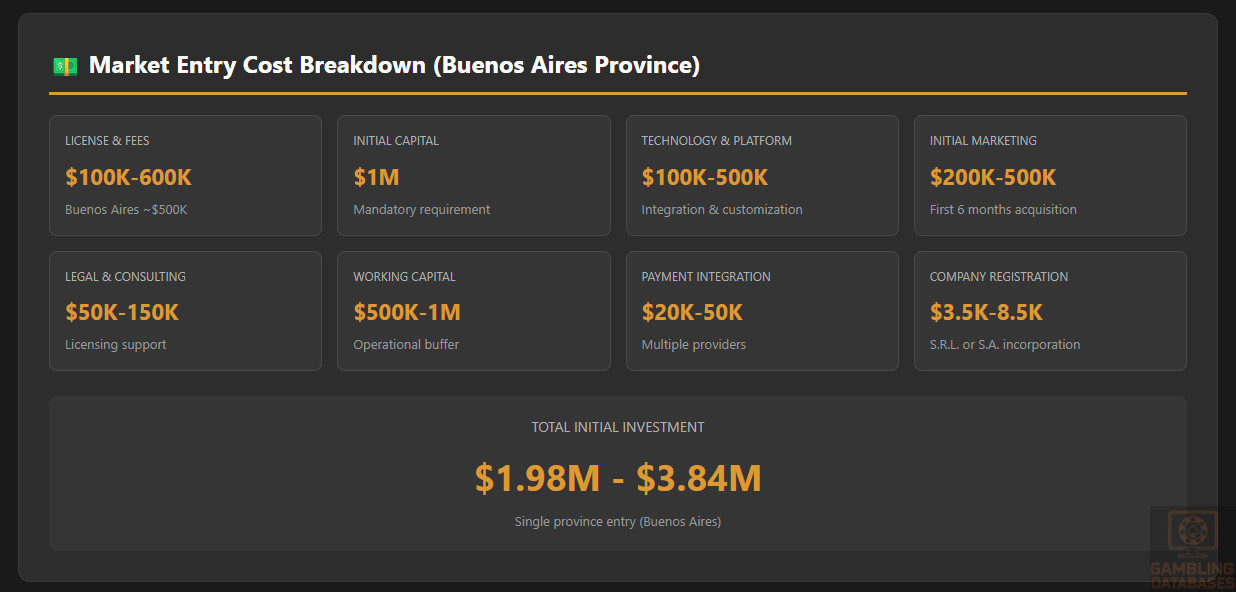The width and height of the screenshot is (1236, 592).
Task: Select the Technology & Platform card
Action: (761, 175)
